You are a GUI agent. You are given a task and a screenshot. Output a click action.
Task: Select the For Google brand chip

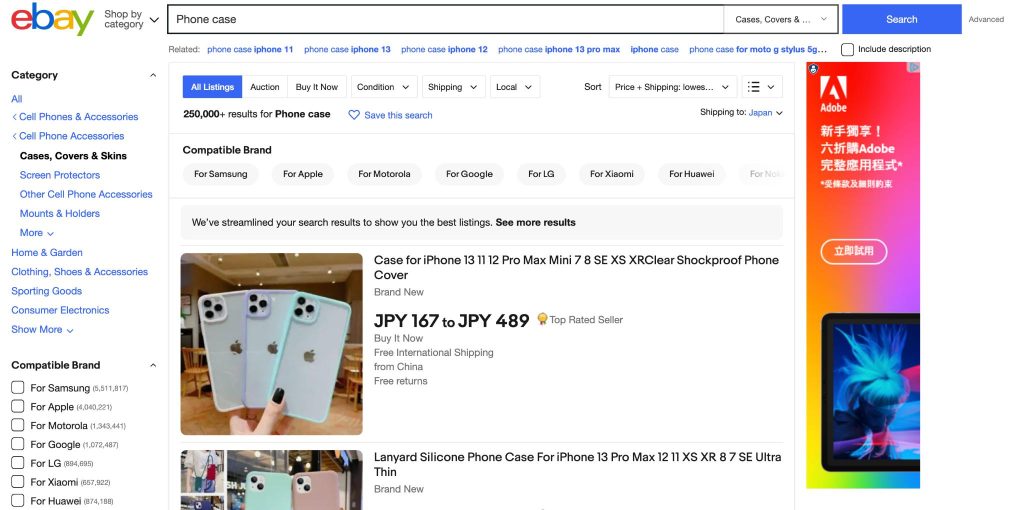pos(469,174)
